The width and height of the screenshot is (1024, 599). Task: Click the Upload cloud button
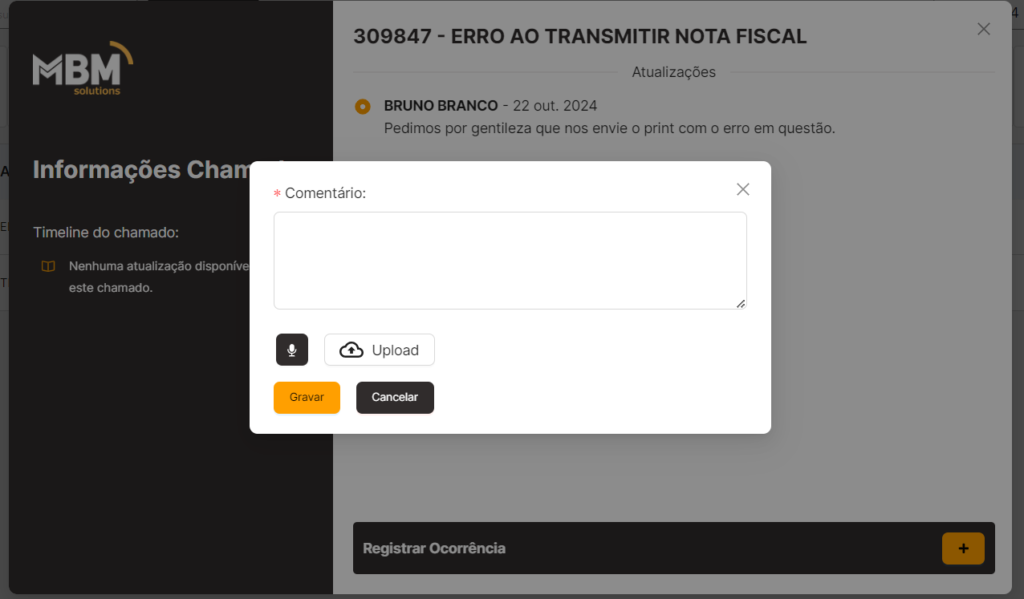pyautogui.click(x=379, y=349)
